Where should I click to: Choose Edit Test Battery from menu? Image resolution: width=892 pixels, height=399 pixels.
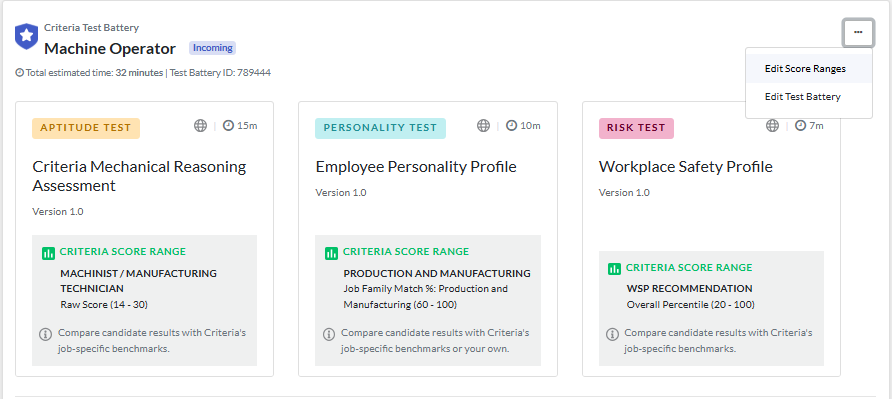[808, 97]
